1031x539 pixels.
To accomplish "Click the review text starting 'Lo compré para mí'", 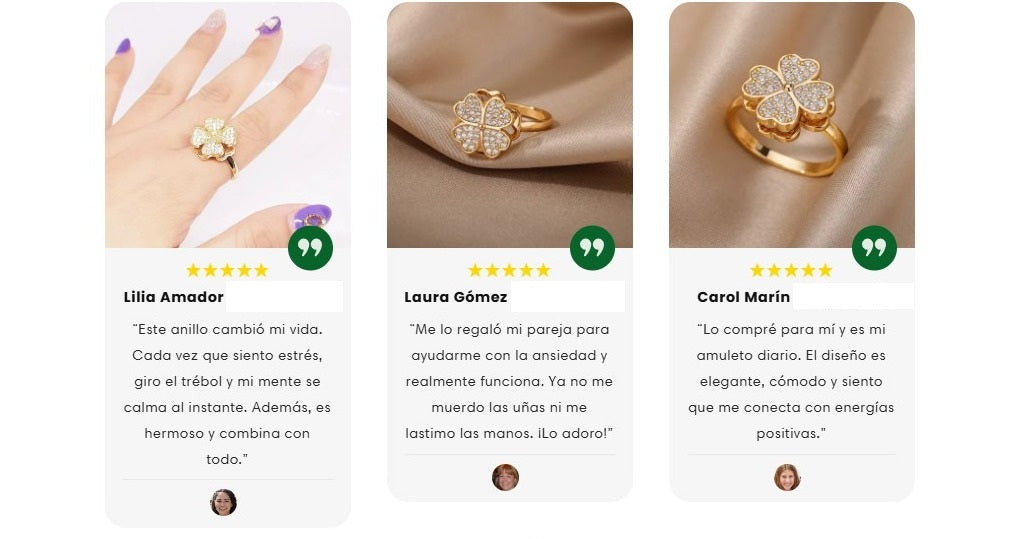I will tap(791, 381).
